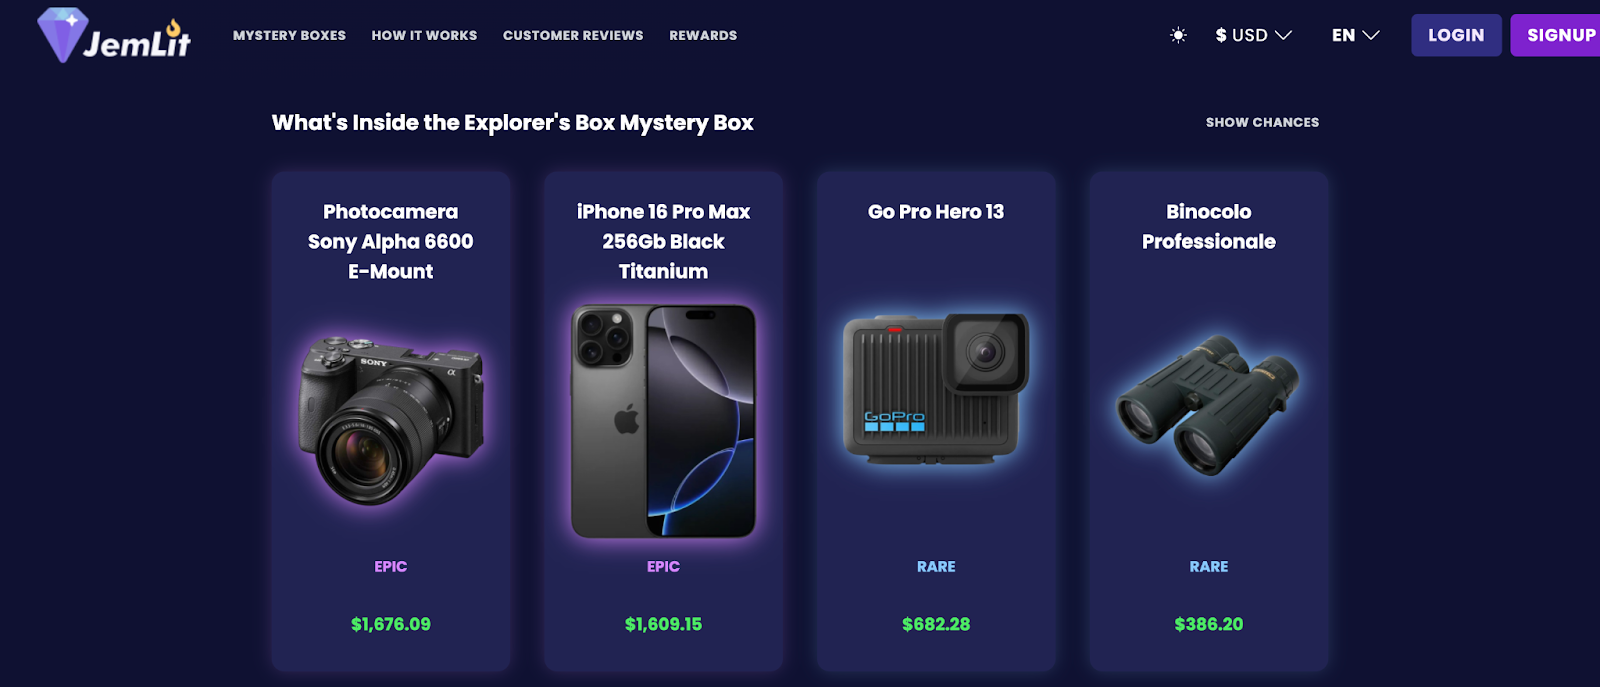Click the binoculars product image
The height and width of the screenshot is (687, 1600).
pos(1208,404)
